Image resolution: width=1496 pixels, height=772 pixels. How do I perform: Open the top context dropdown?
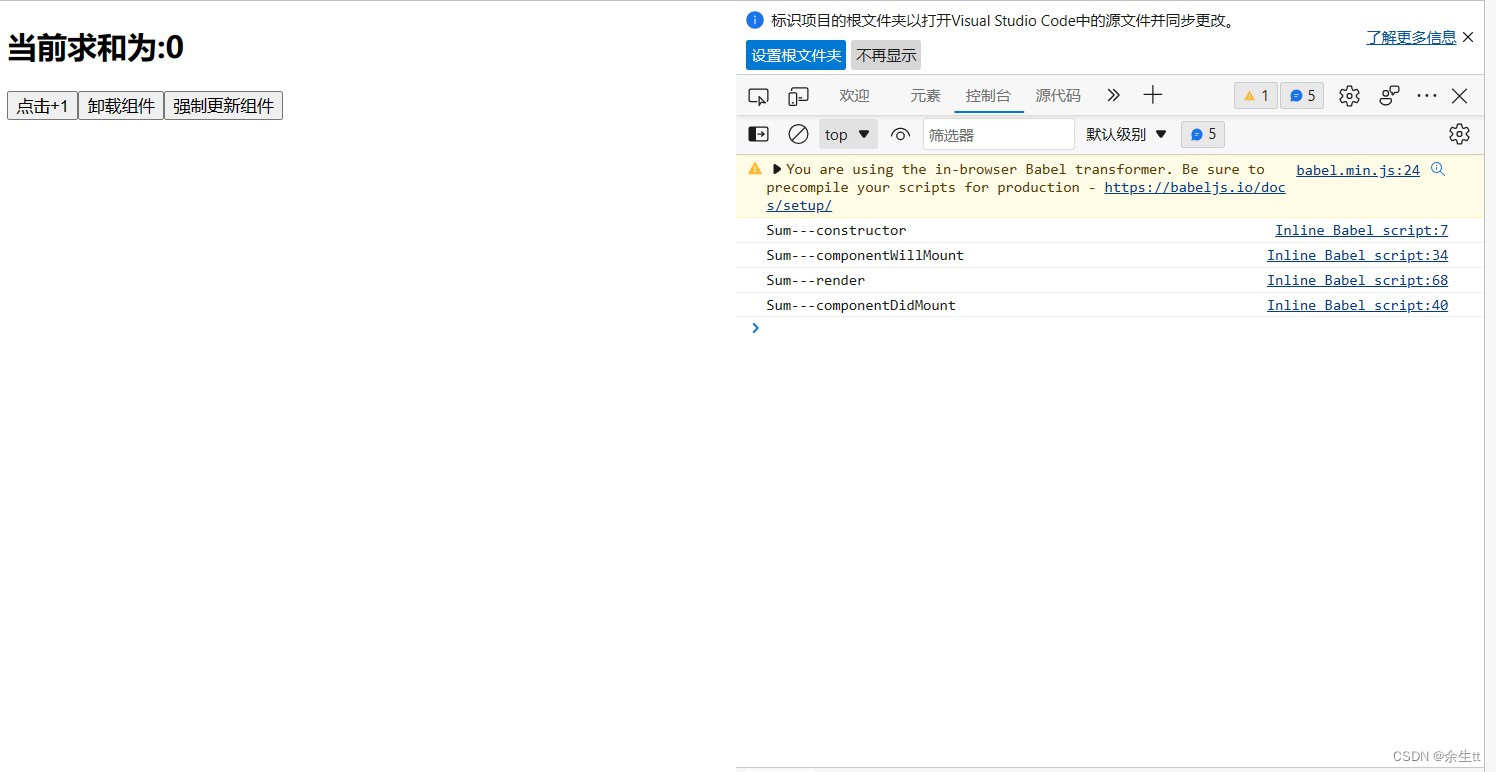(x=848, y=134)
